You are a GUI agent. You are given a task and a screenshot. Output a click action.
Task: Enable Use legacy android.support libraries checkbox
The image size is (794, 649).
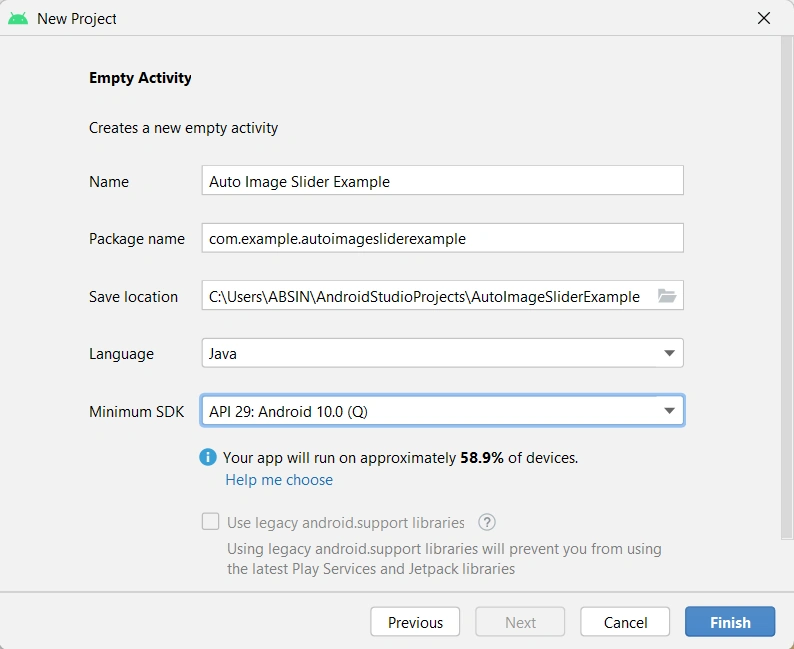(x=210, y=521)
